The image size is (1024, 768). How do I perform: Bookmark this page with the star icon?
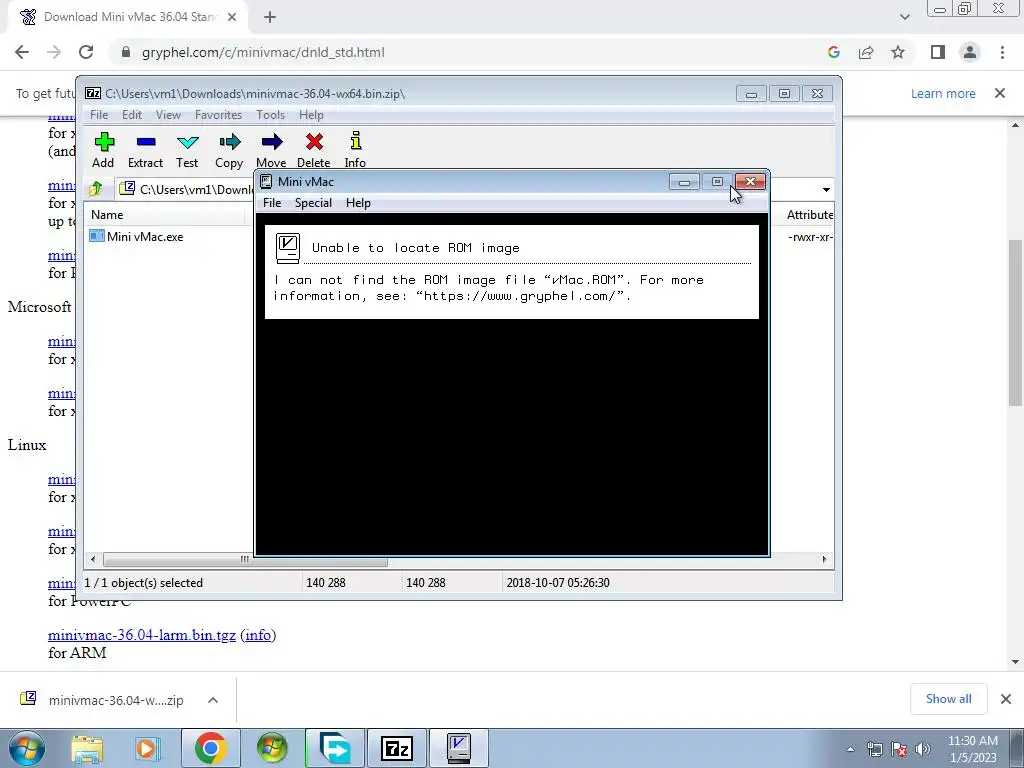tap(898, 52)
